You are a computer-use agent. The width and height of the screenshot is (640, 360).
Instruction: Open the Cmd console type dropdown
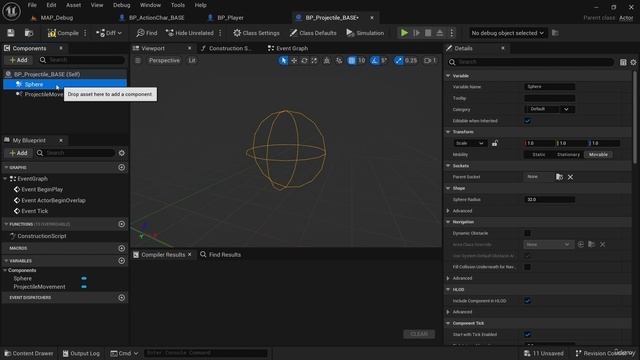[124, 353]
